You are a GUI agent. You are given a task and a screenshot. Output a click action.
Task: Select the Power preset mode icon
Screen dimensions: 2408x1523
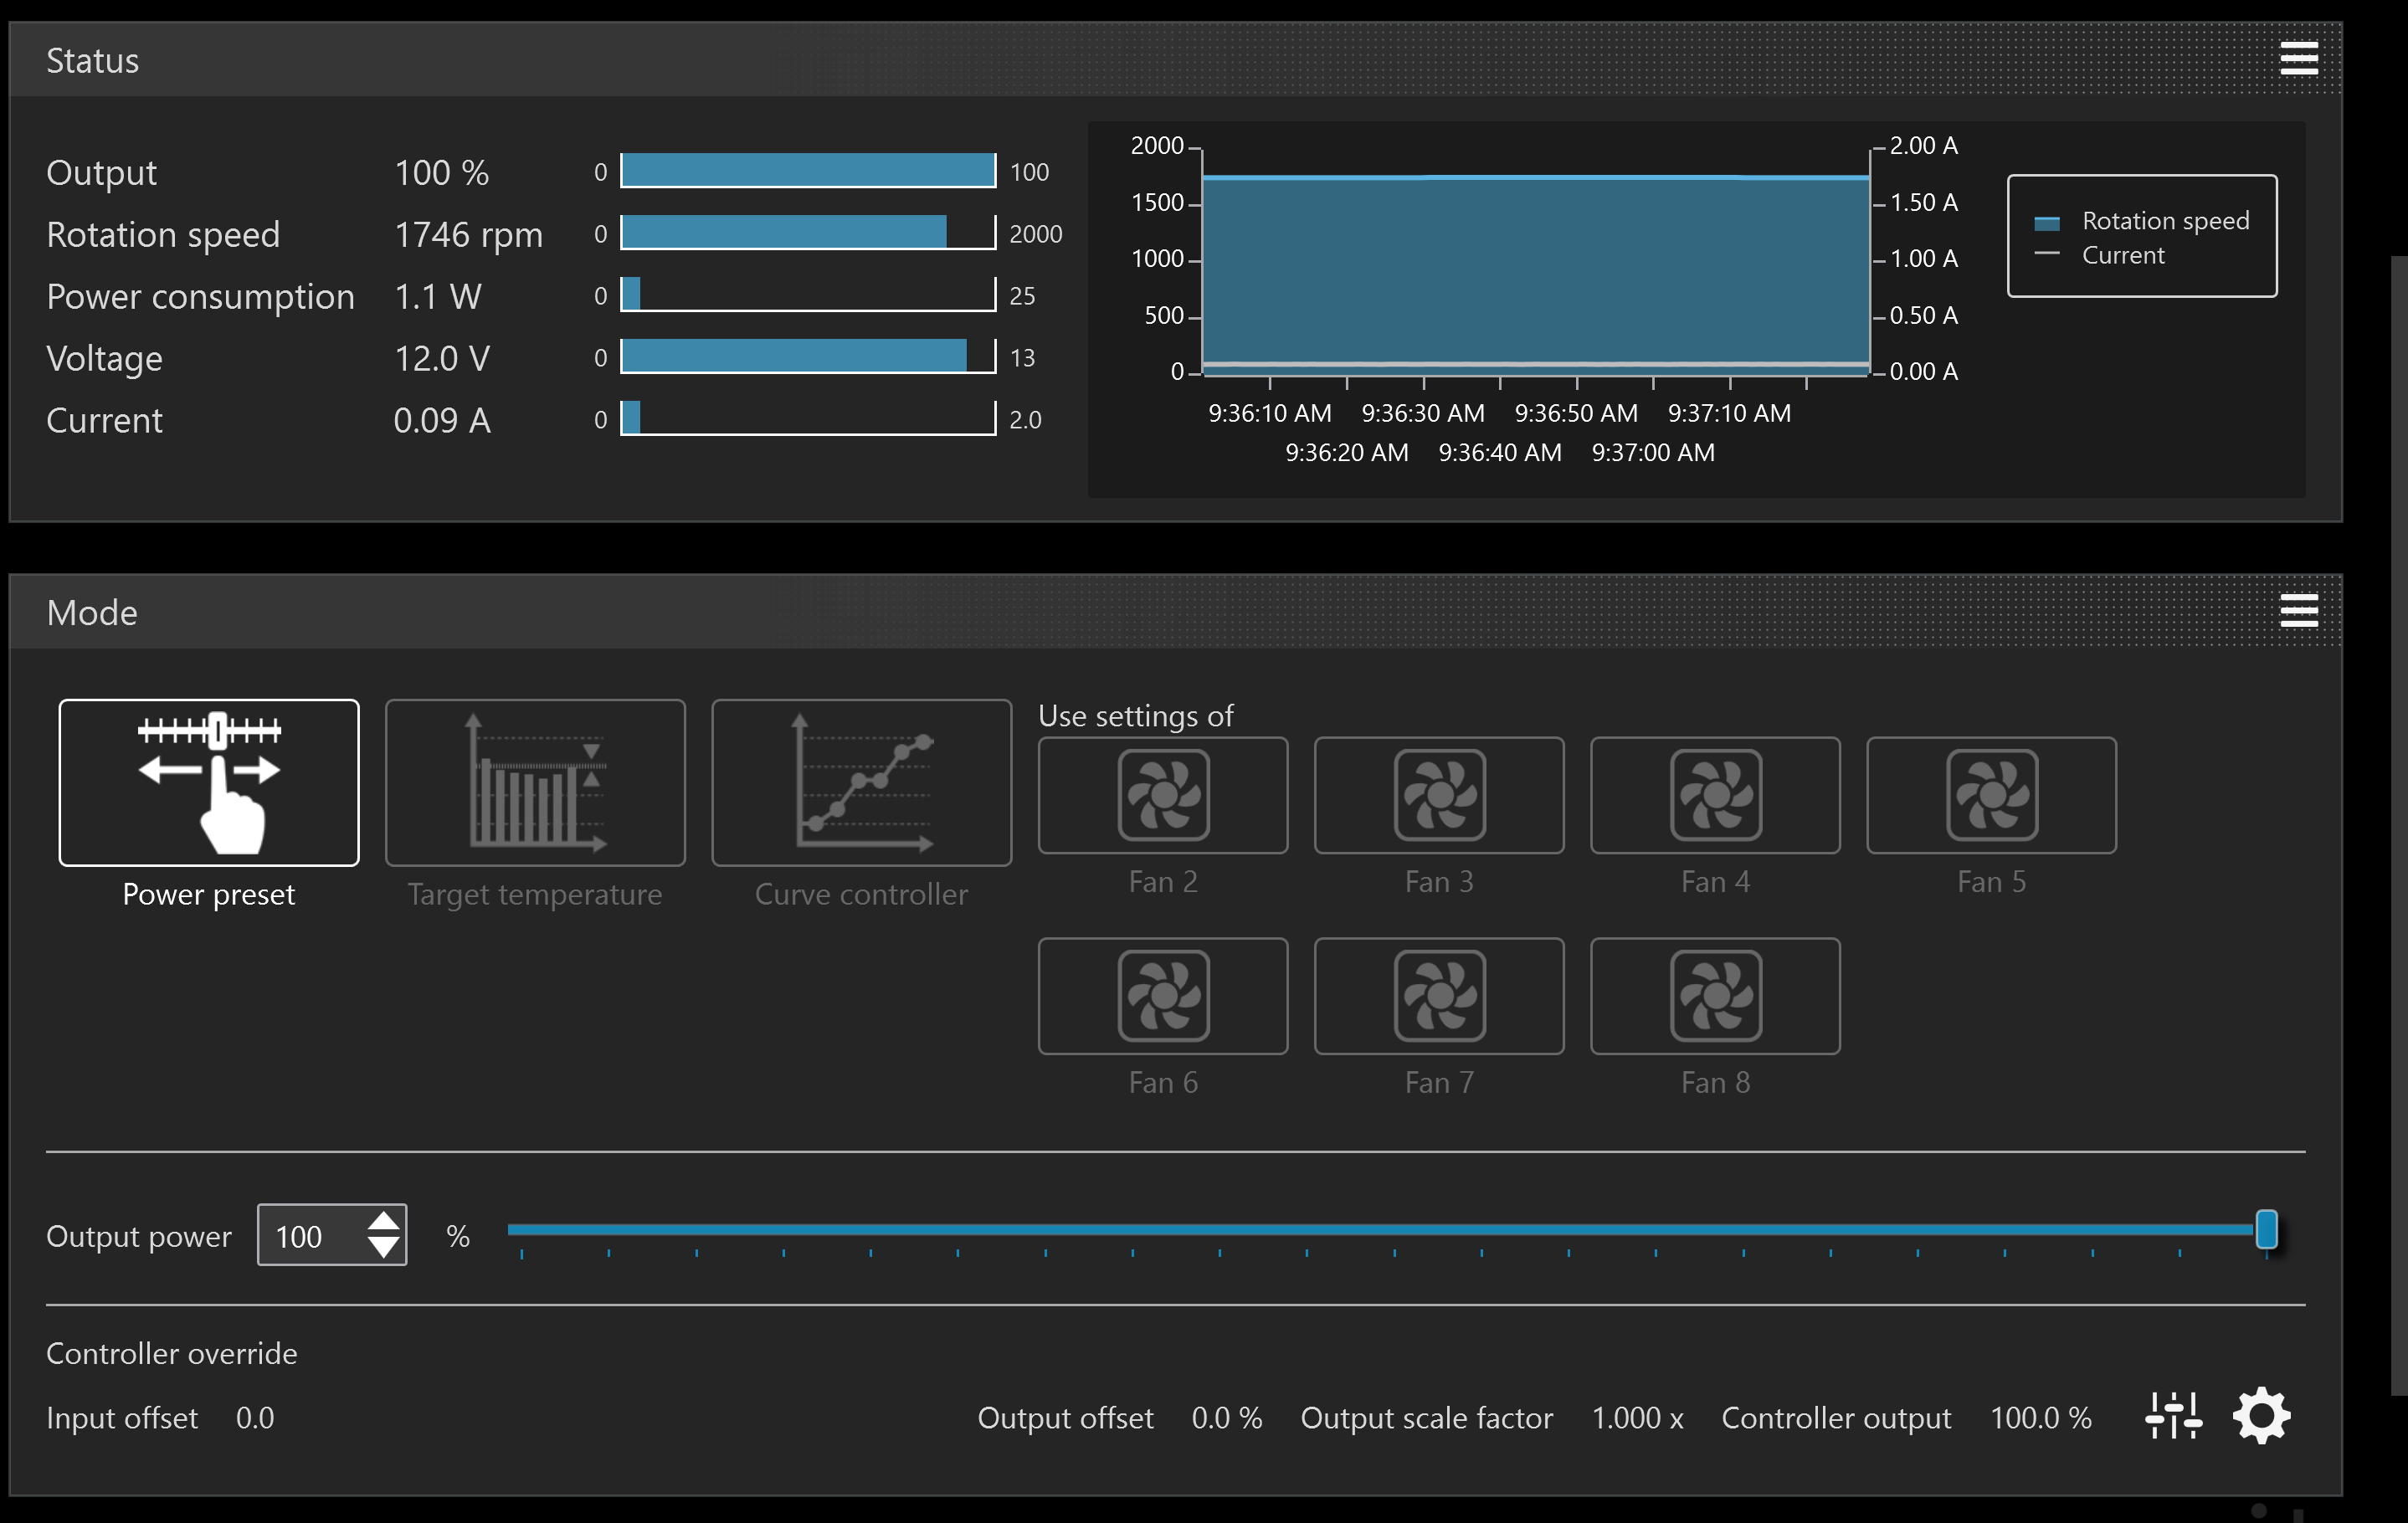[x=208, y=782]
